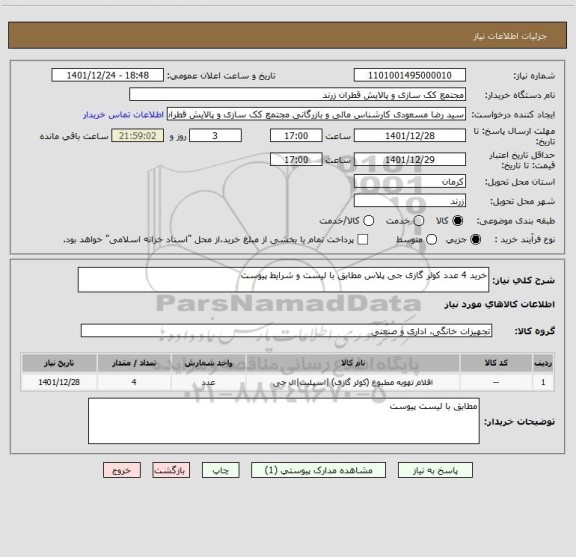Click the price validity date 1401/12/29 field
The height and width of the screenshot is (557, 576).
(x=410, y=159)
